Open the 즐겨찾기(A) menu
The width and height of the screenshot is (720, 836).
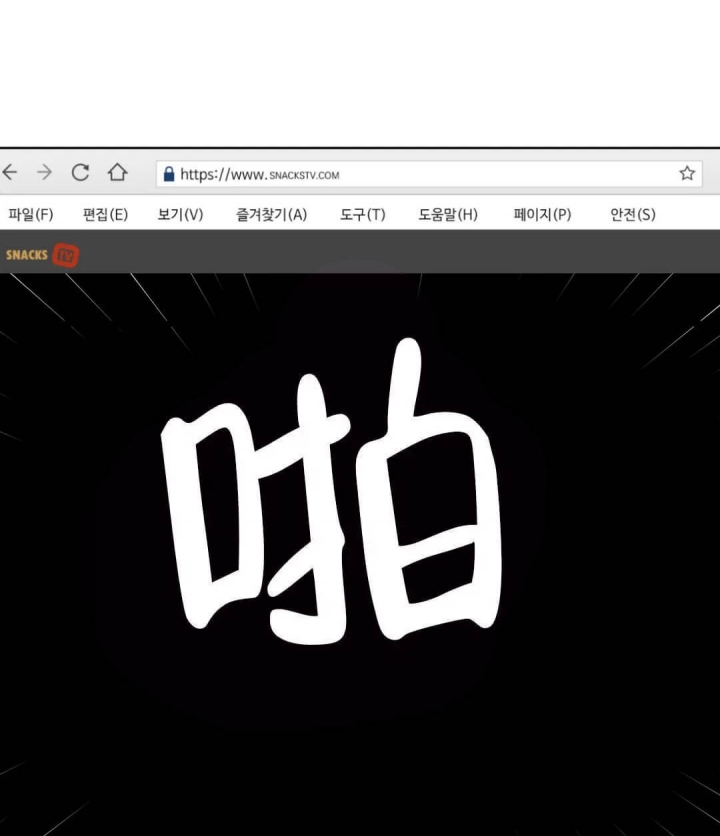click(x=271, y=215)
